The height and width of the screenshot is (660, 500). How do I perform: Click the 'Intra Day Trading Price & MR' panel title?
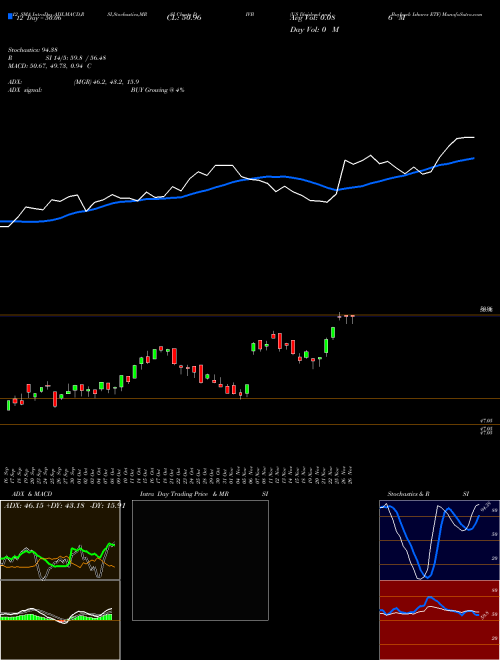[184, 494]
